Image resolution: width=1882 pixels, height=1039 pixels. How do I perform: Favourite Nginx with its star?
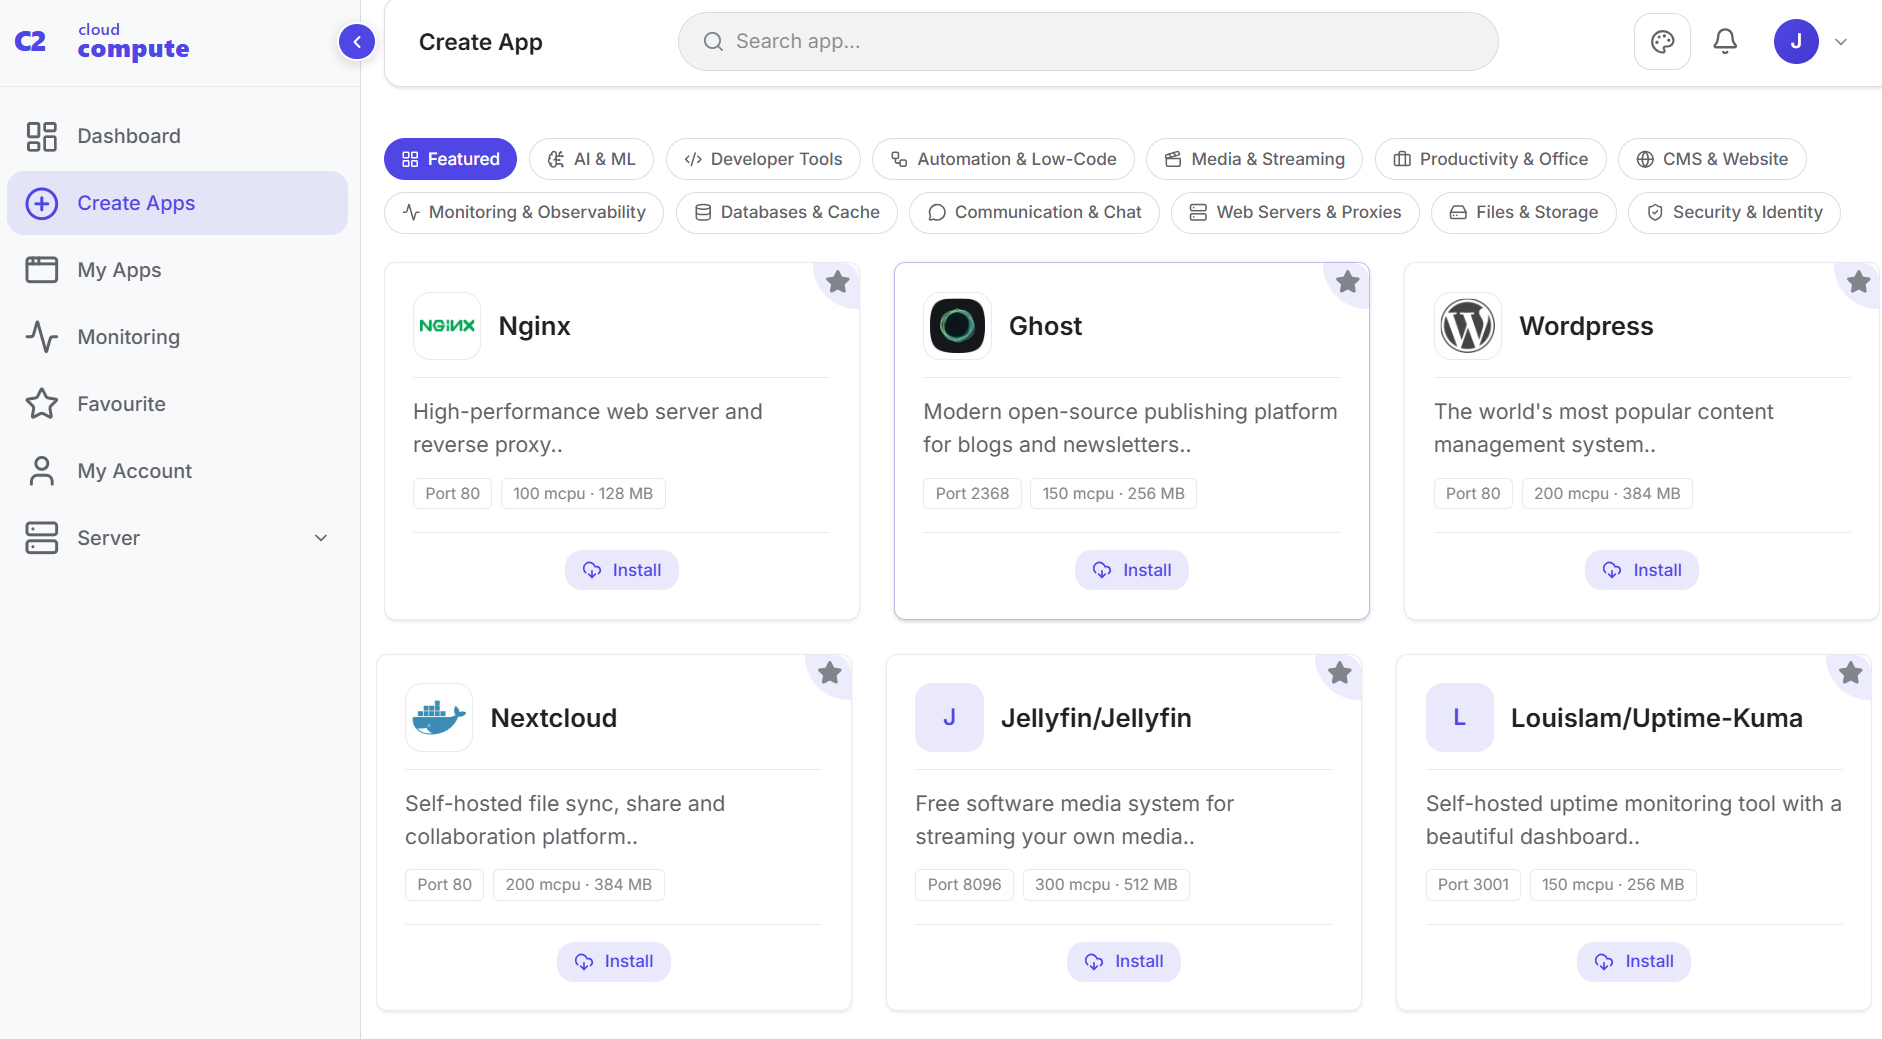coord(838,282)
